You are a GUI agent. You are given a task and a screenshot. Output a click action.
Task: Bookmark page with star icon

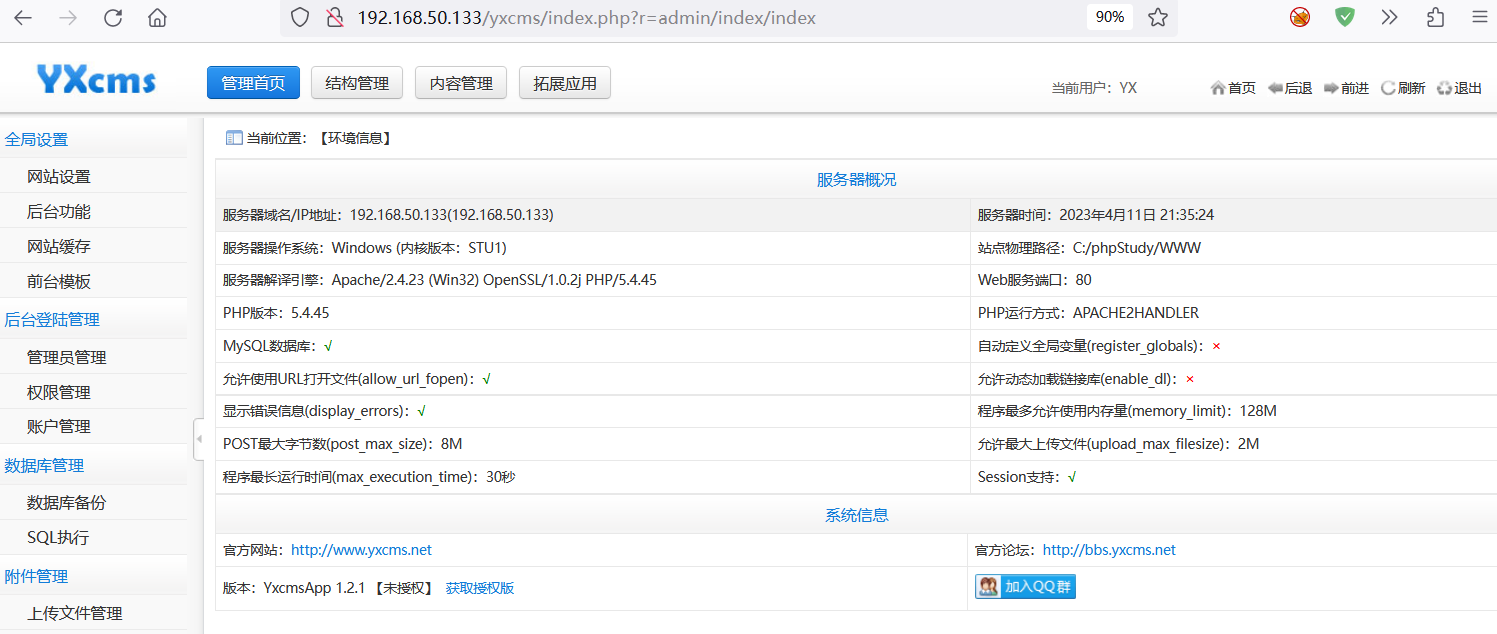(1158, 17)
